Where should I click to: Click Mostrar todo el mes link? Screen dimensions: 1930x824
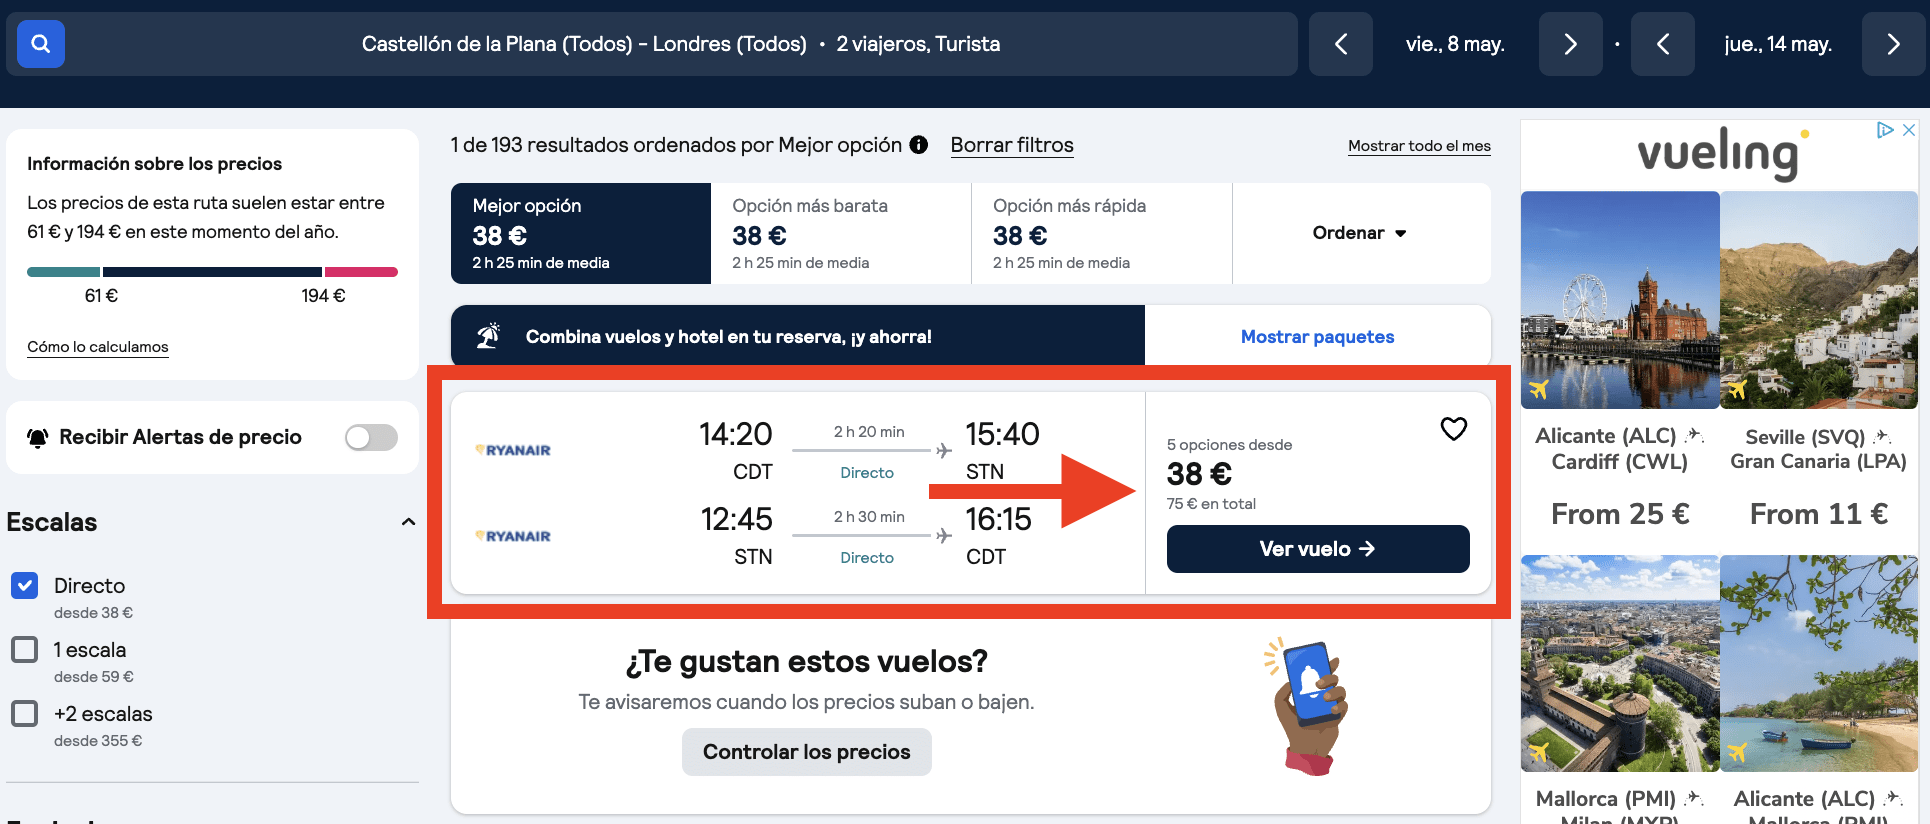click(x=1419, y=146)
